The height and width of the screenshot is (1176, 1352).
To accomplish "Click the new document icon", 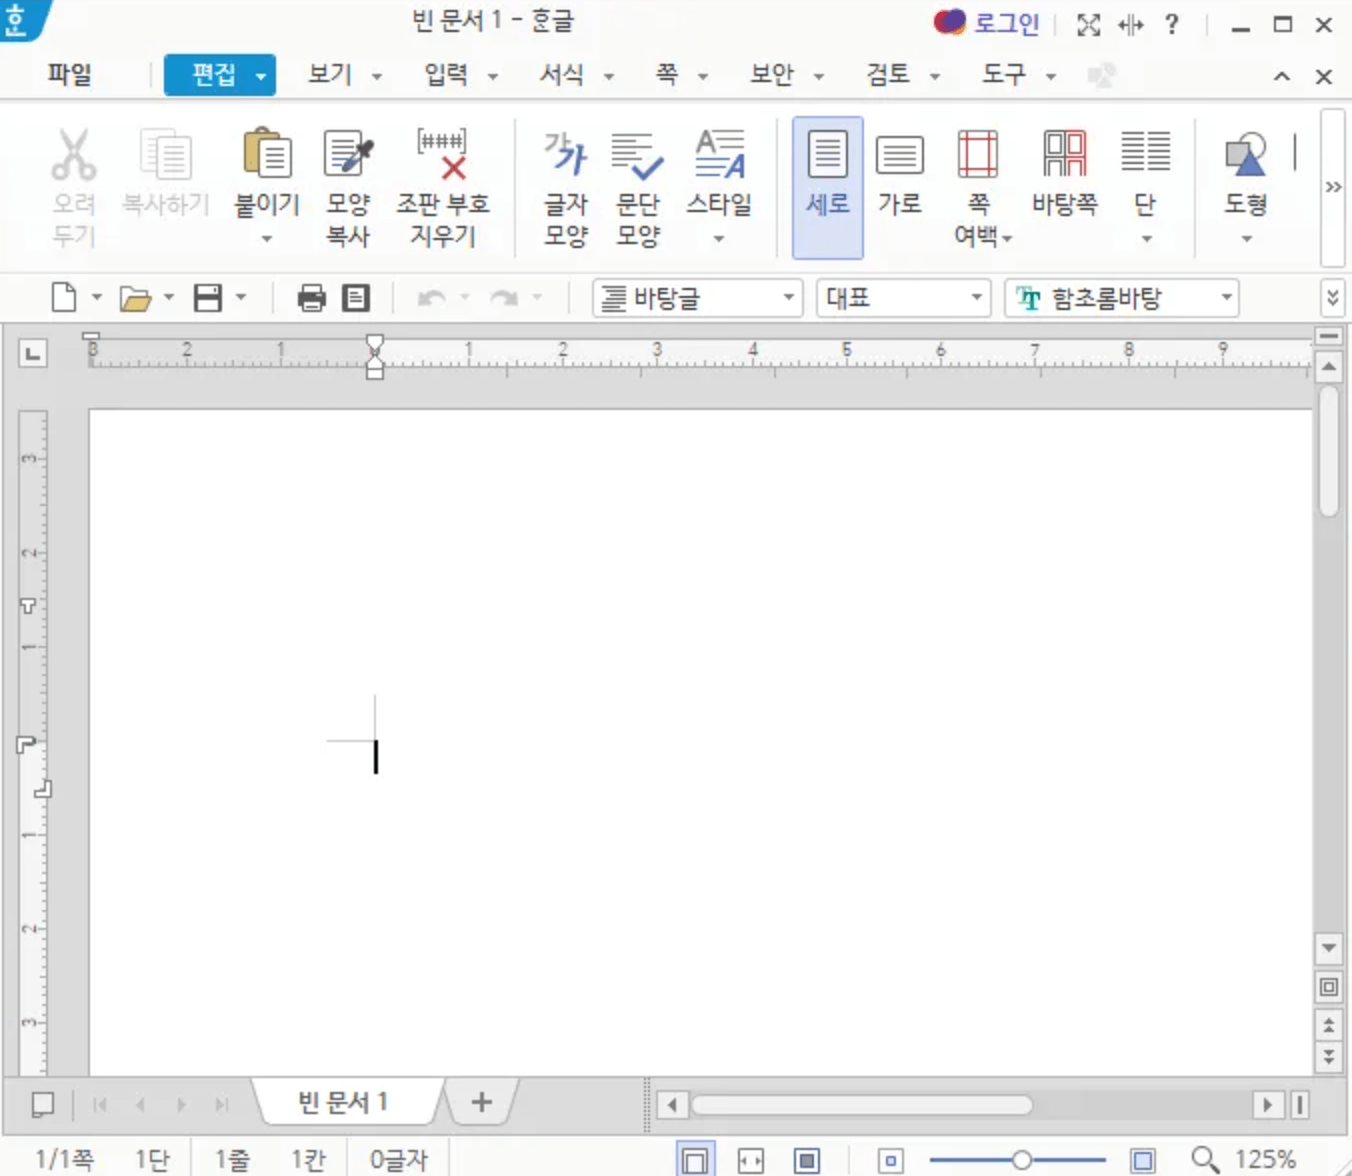I will (64, 298).
